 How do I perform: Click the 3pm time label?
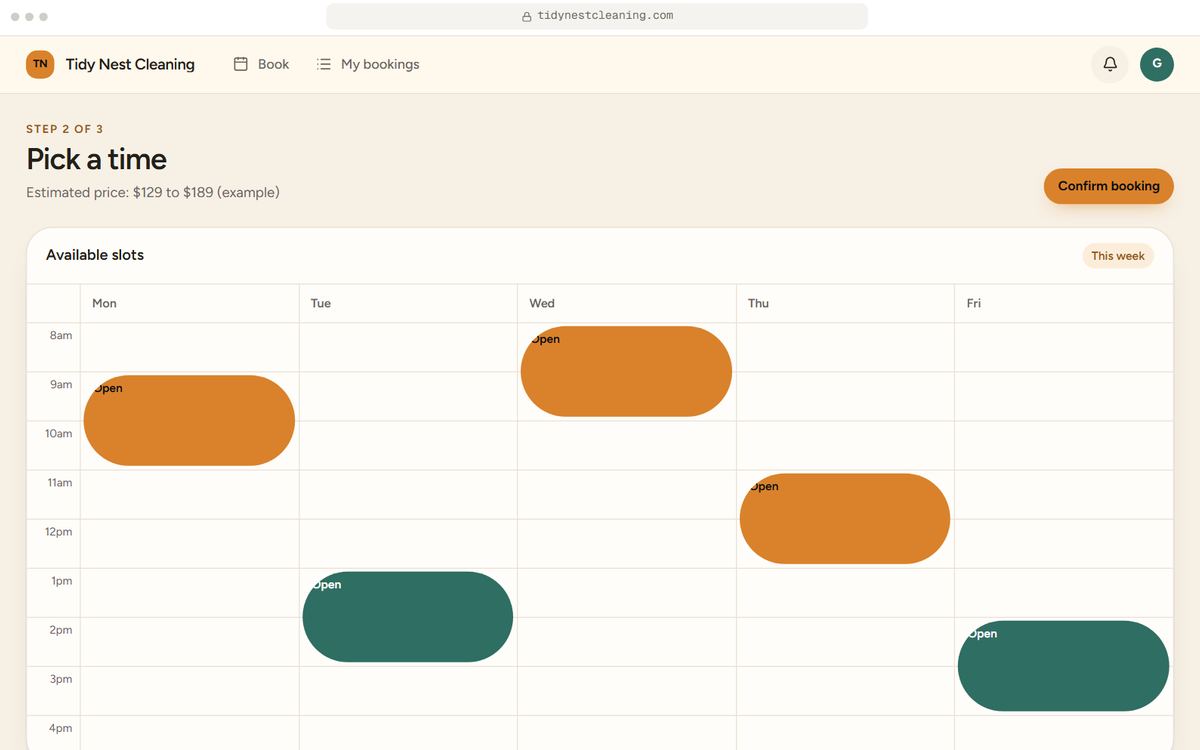point(61,679)
